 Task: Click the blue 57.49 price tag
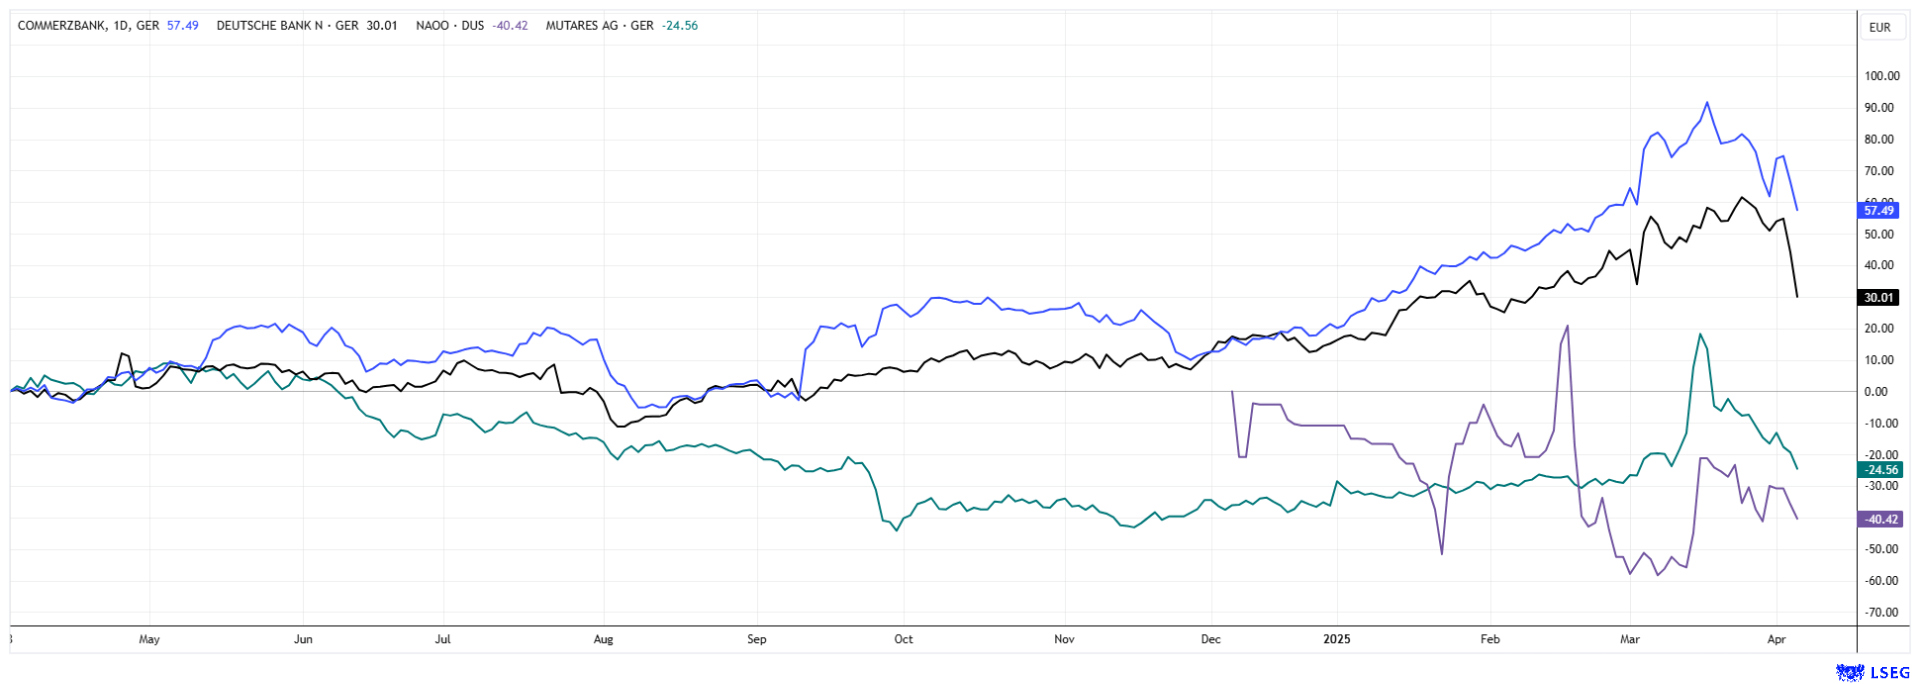1879,210
